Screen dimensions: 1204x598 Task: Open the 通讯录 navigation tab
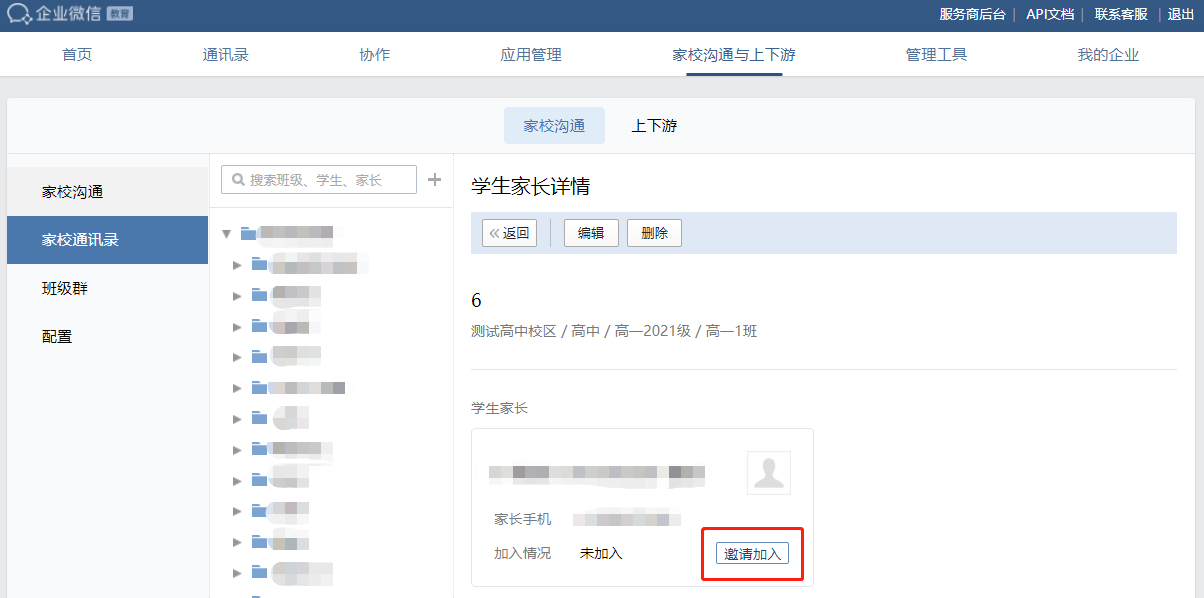(x=225, y=55)
